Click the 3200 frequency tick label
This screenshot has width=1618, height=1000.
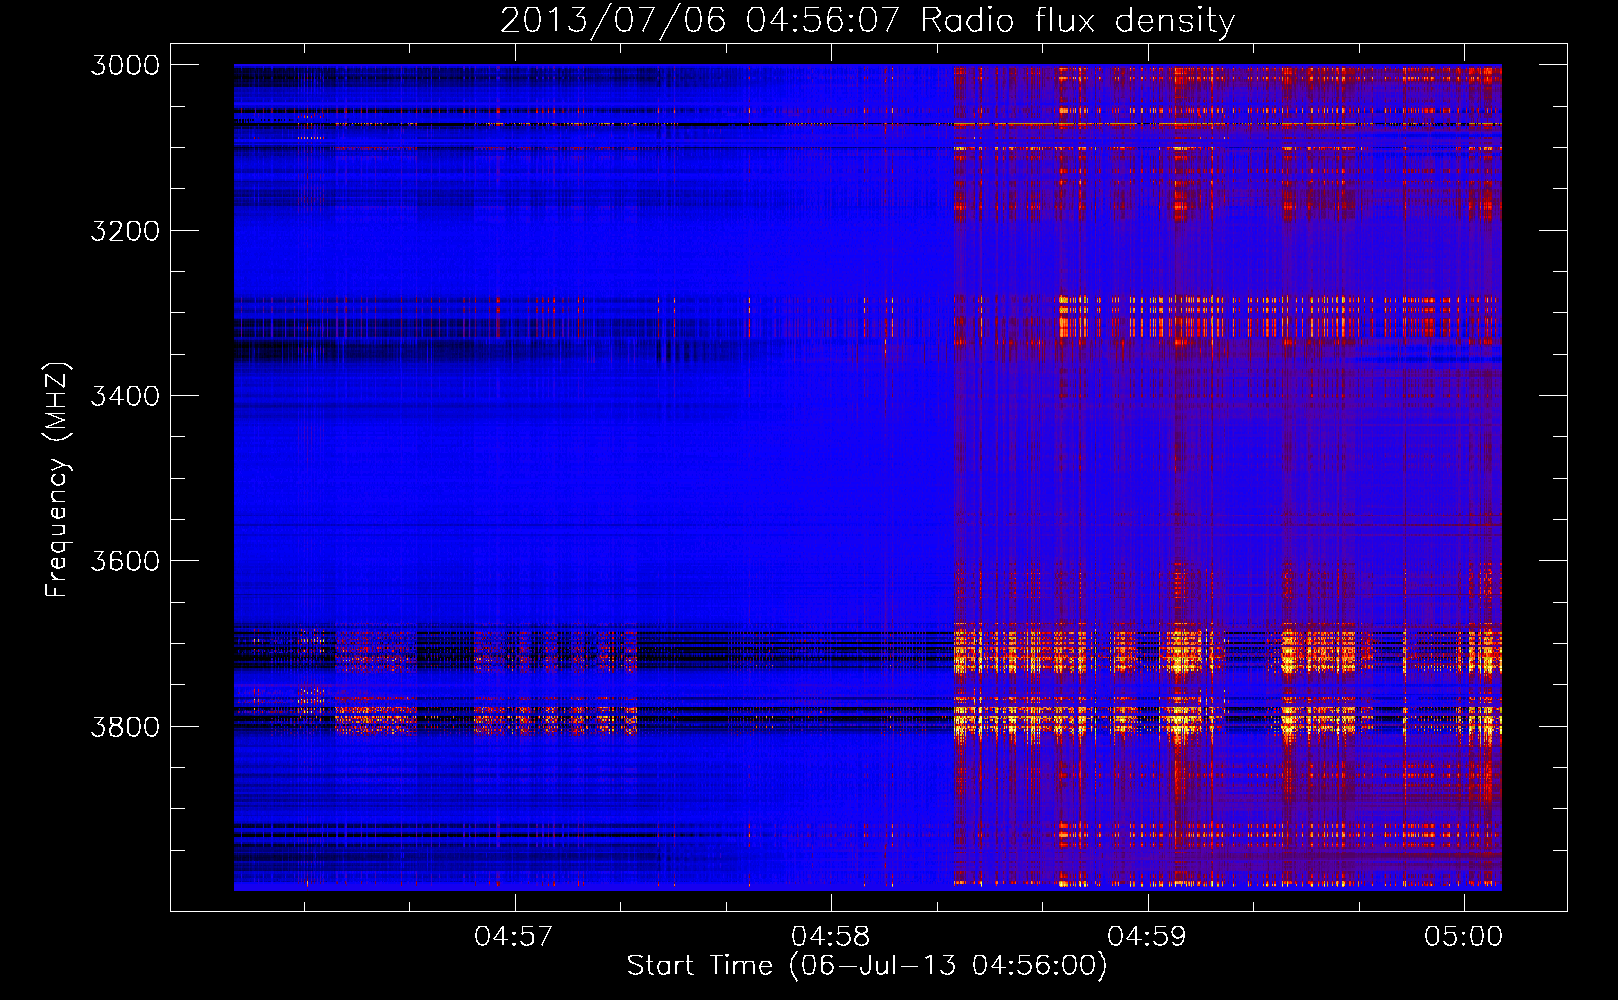tap(125, 231)
